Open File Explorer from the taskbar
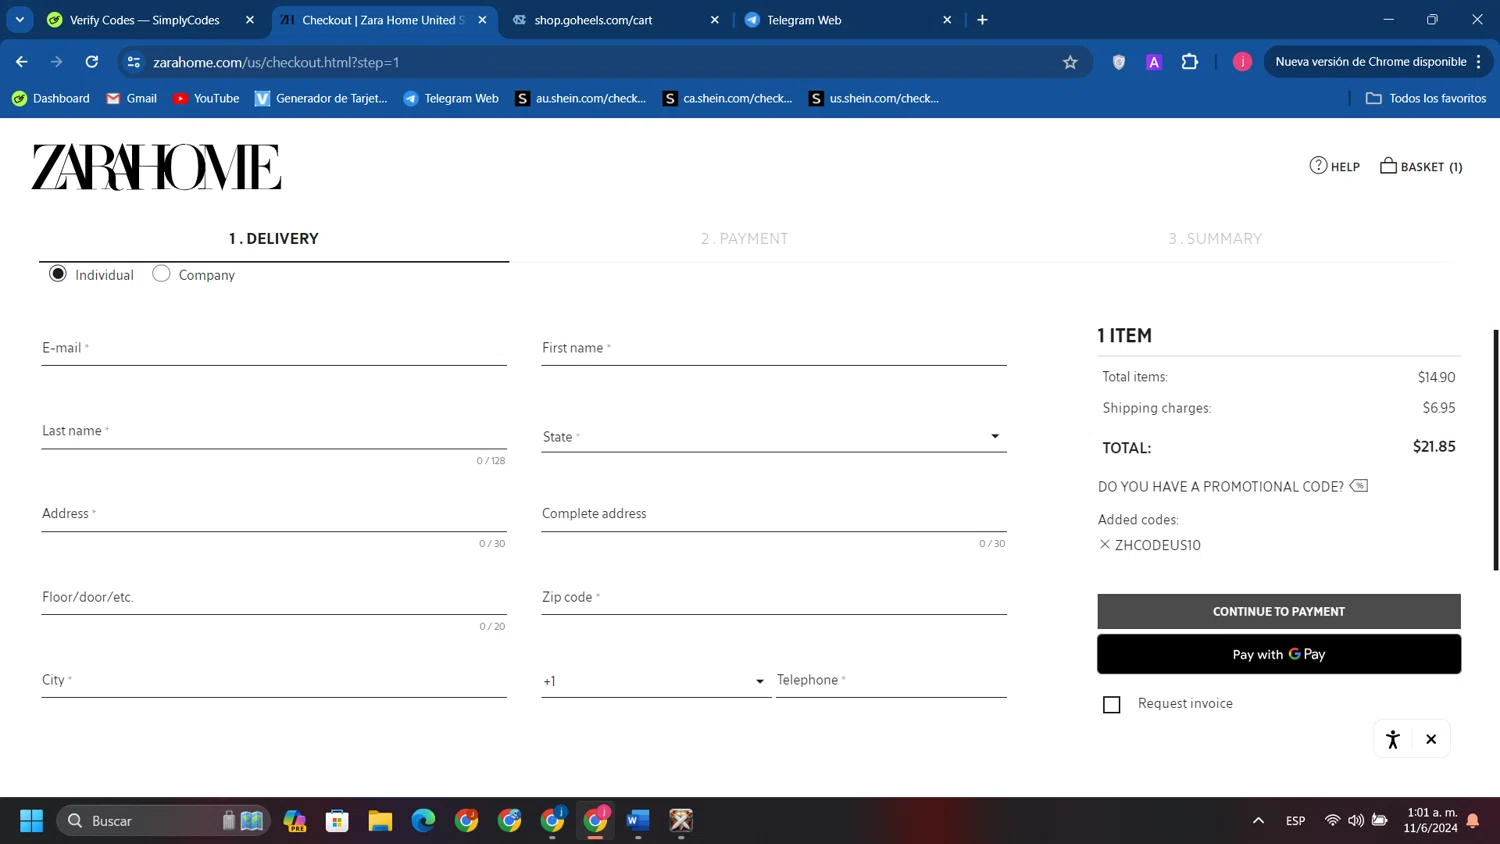1500x844 pixels. pos(380,821)
